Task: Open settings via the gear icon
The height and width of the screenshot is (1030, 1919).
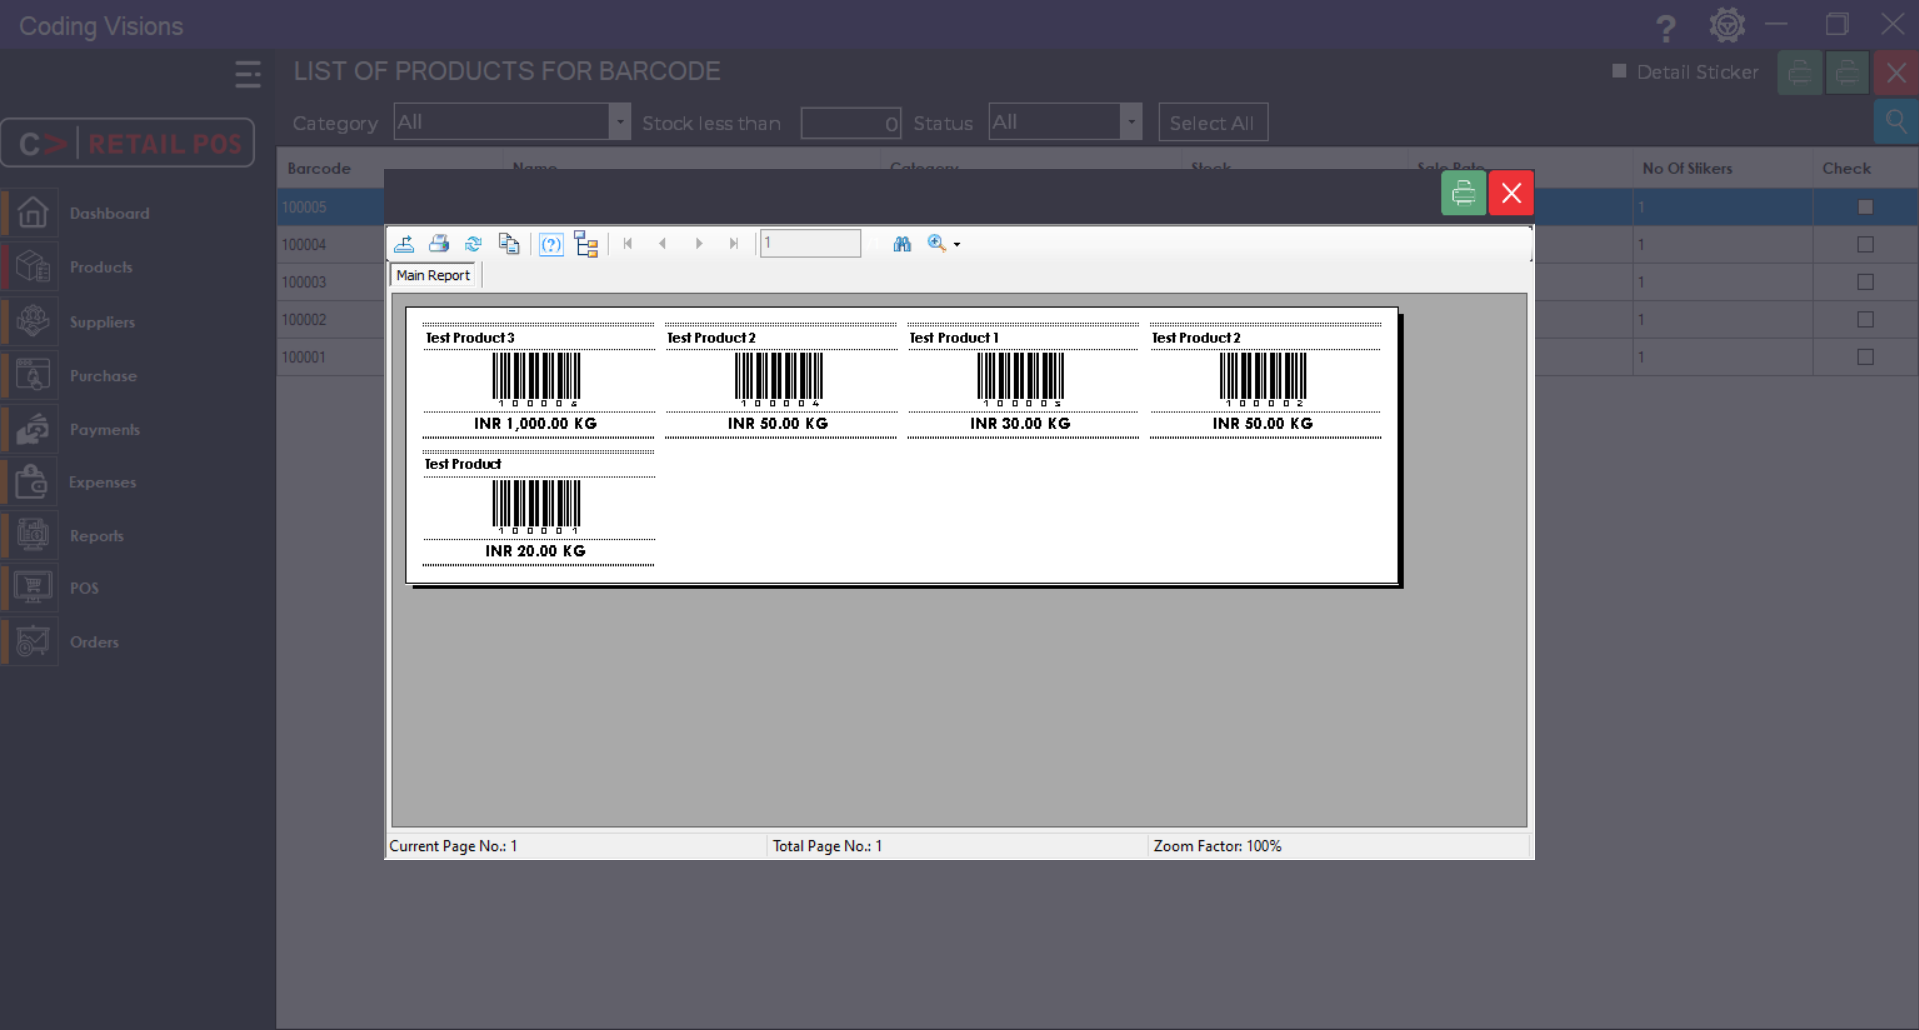Action: point(1727,25)
